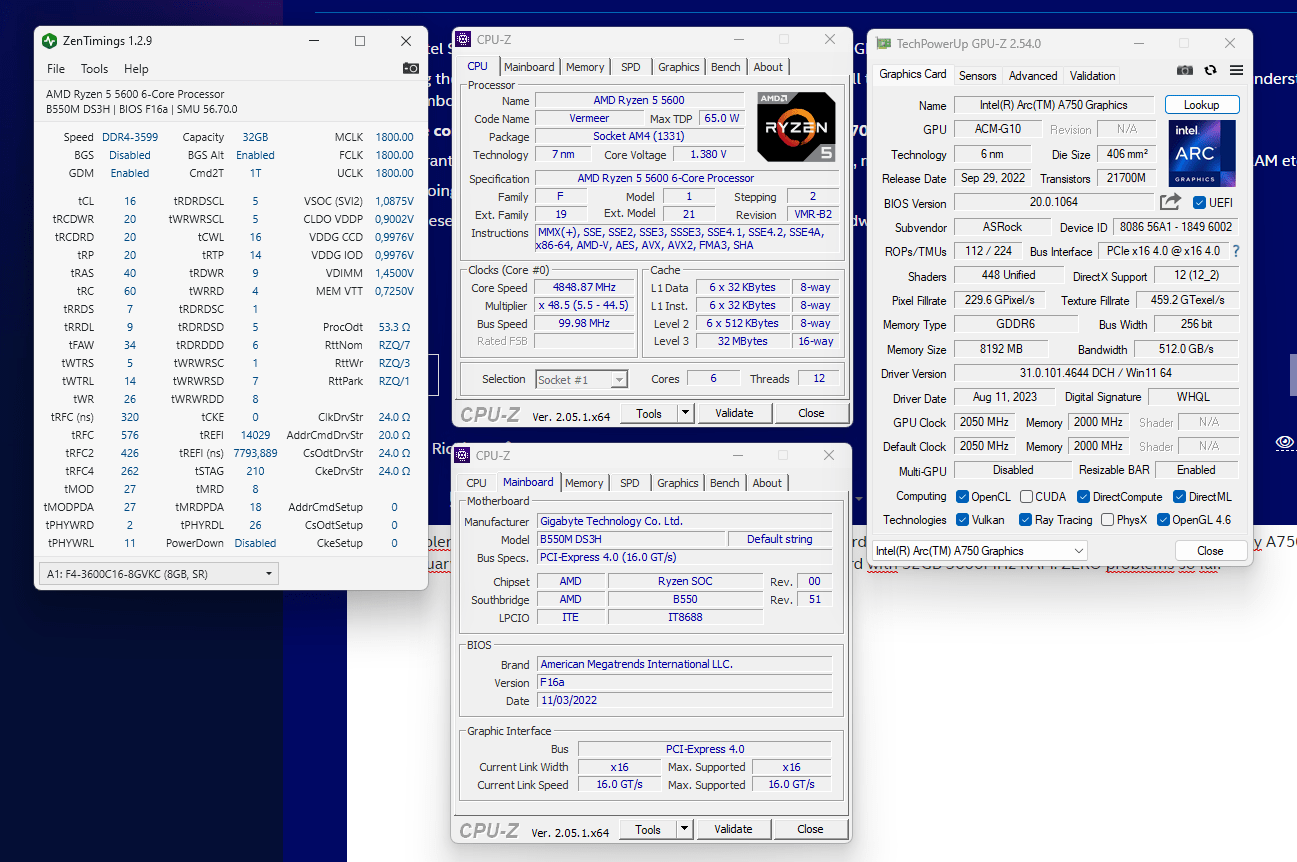Click the share icon beside GPU-Z BIOS Version
1297x862 pixels.
[1172, 201]
